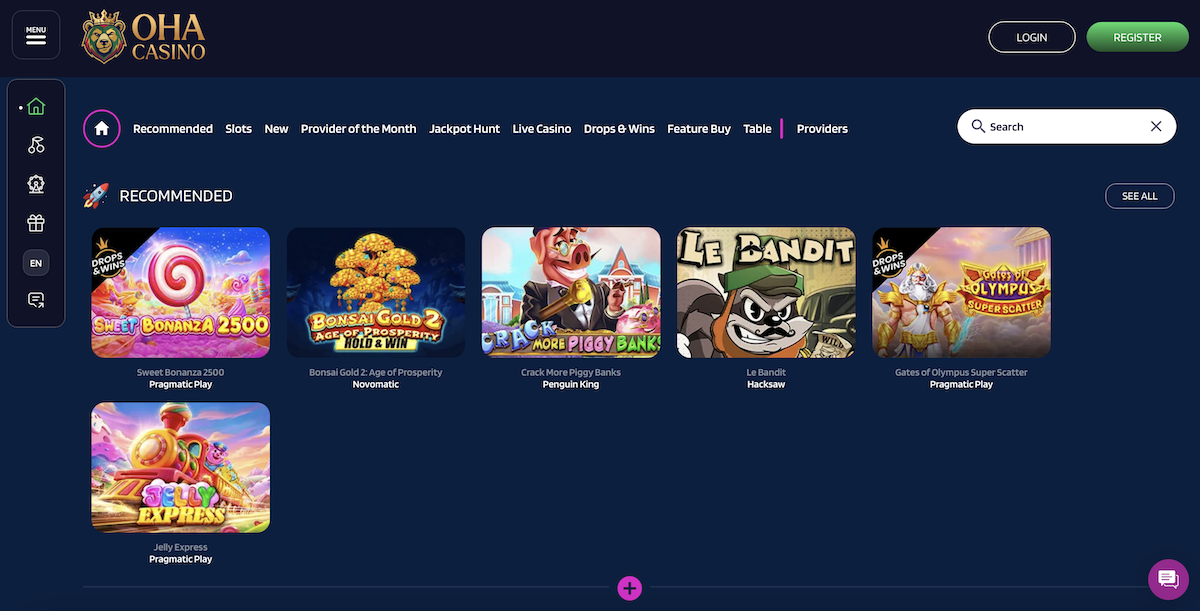
Task: Click the green REGISTER button
Action: tap(1137, 37)
